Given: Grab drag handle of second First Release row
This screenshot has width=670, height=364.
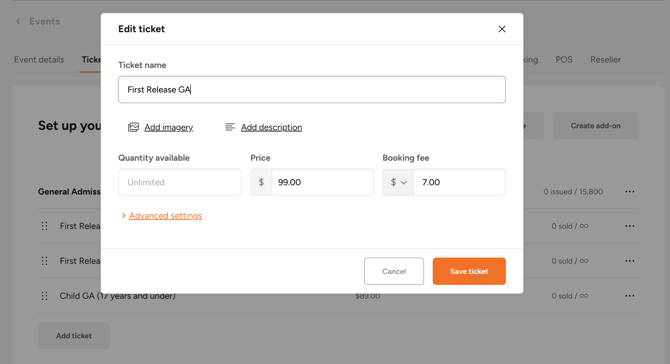Looking at the screenshot, I should click(x=44, y=261).
